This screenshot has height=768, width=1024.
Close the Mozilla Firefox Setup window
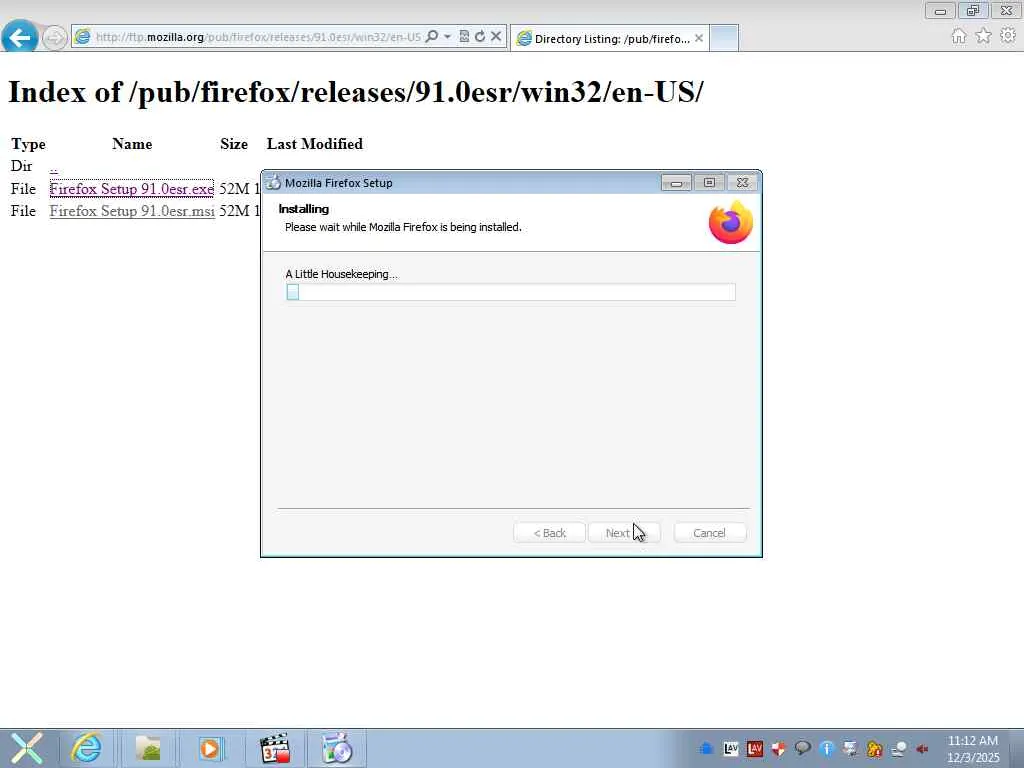[743, 183]
